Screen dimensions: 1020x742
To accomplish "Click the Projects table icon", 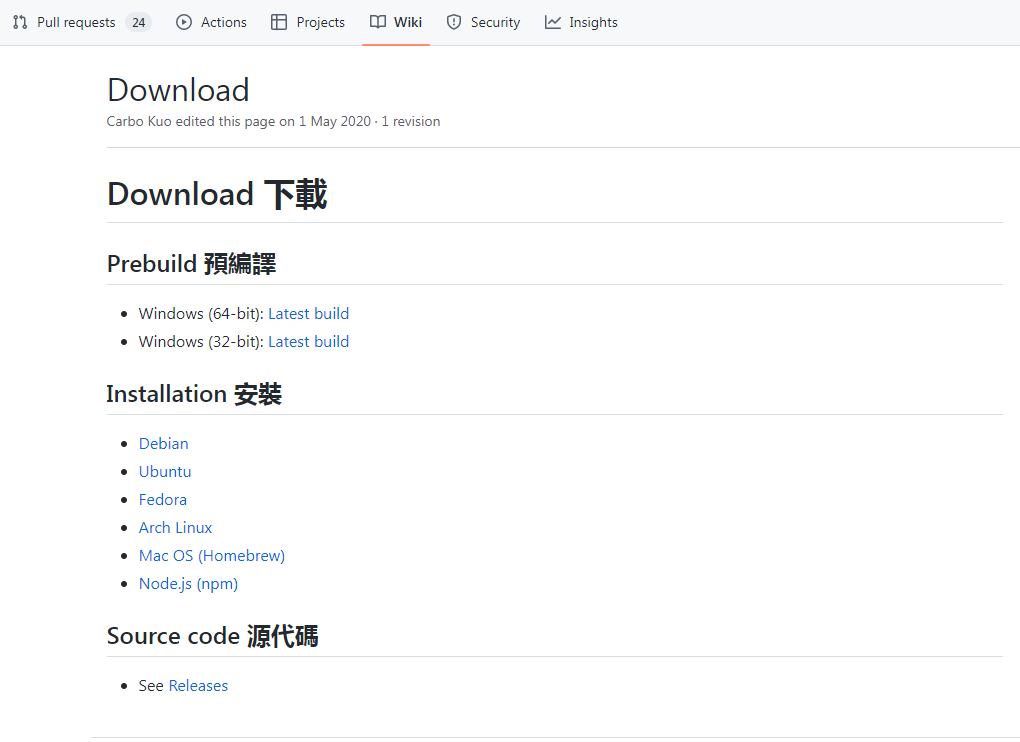I will tap(279, 22).
